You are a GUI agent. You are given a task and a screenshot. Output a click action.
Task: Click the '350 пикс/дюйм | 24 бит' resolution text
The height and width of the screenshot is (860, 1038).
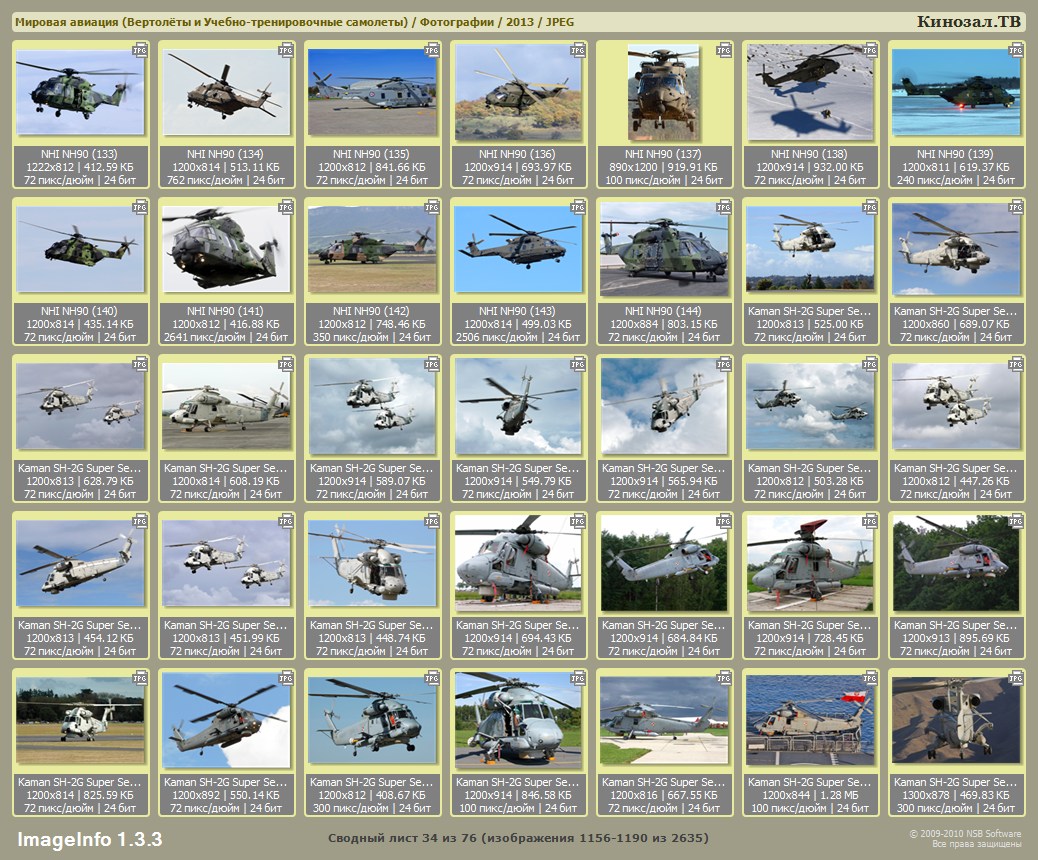pos(372,337)
